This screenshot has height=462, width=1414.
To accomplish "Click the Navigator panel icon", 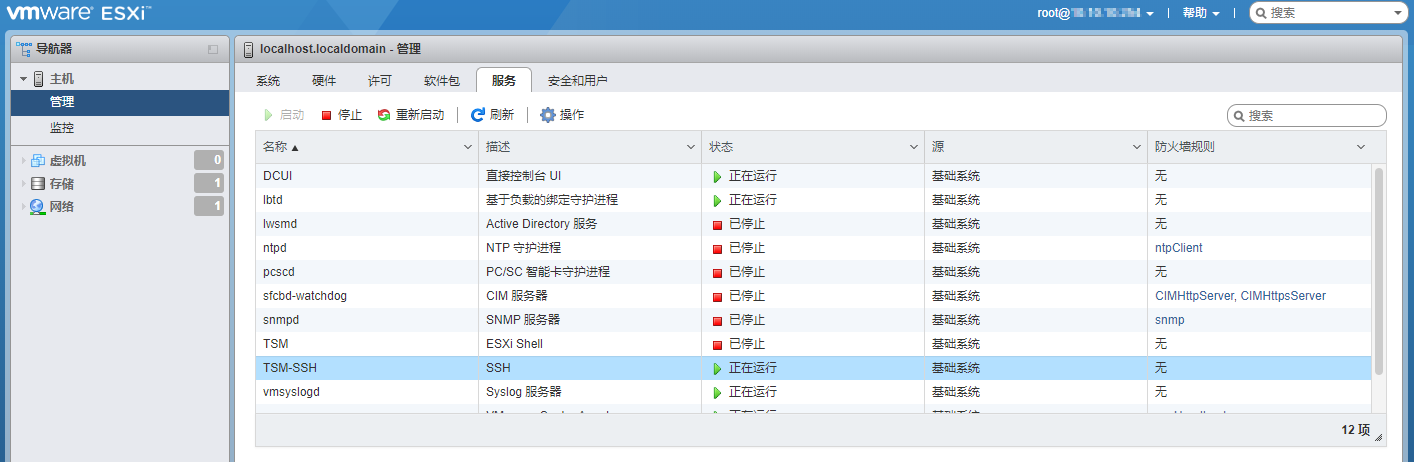I will [24, 48].
